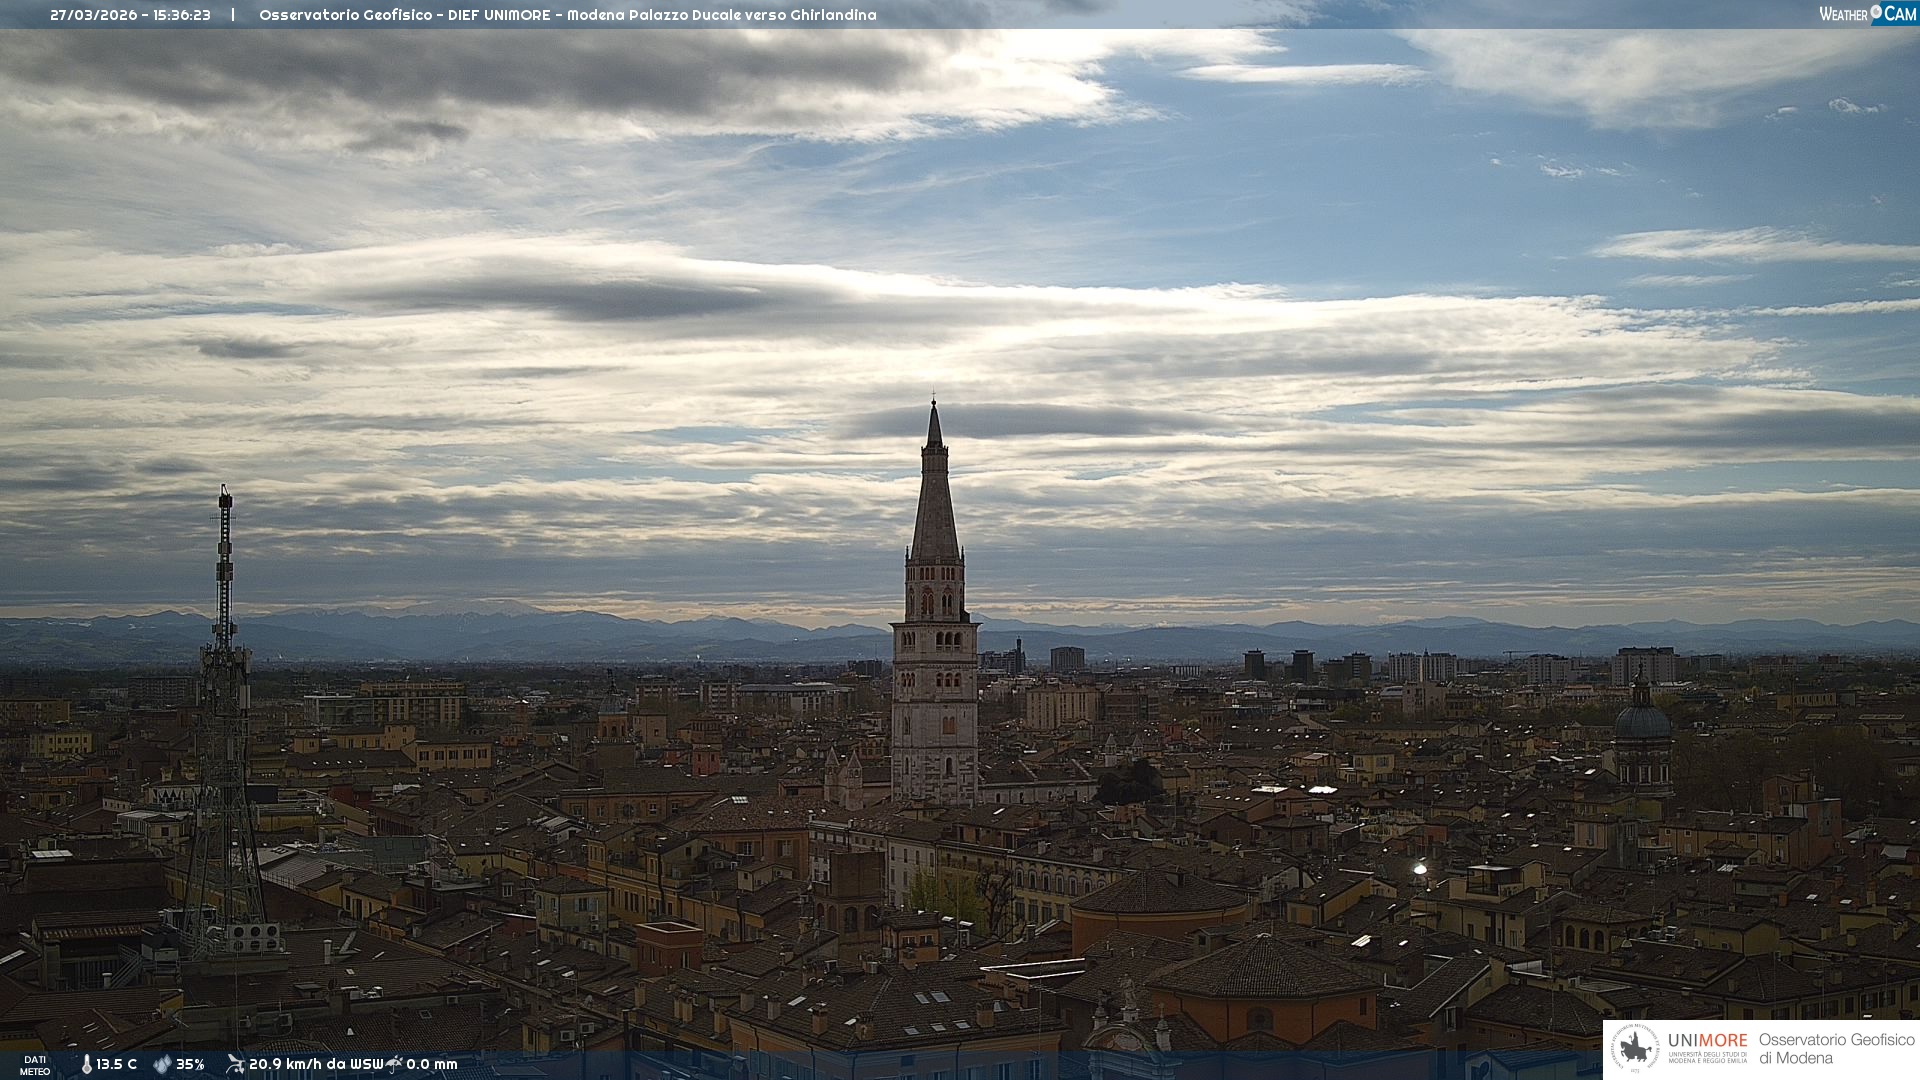Click the 20.9 km/h da WSW wind reading

(316, 1064)
